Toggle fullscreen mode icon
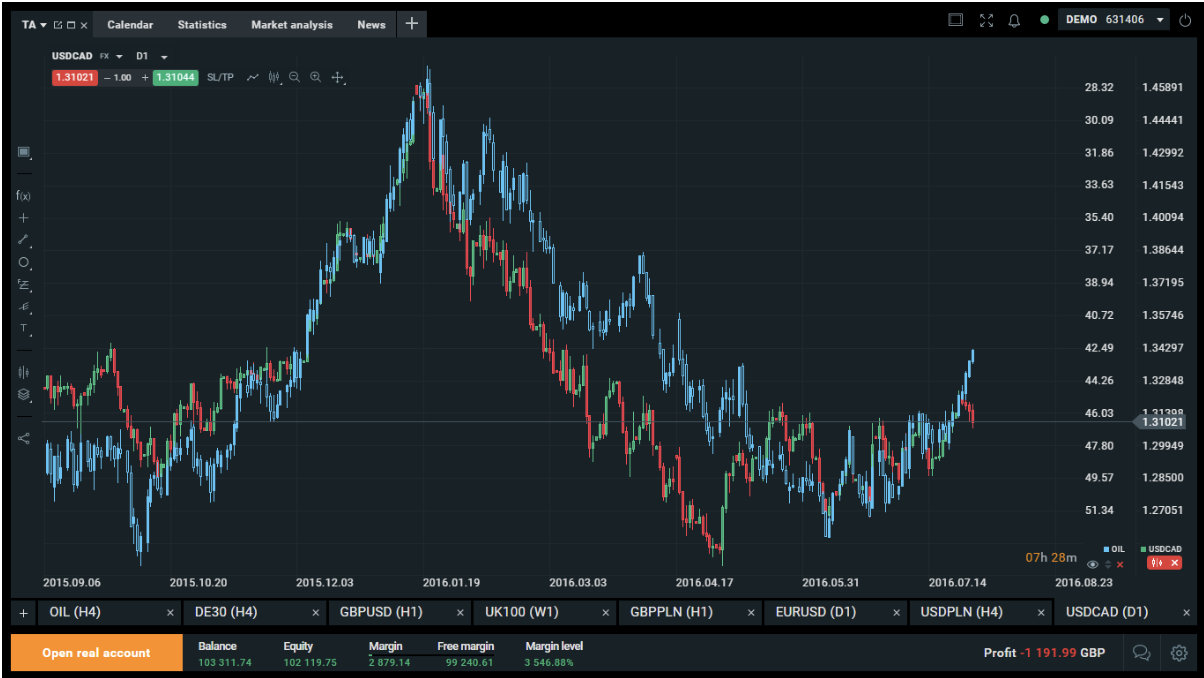The image size is (1204, 678). pyautogui.click(x=986, y=21)
